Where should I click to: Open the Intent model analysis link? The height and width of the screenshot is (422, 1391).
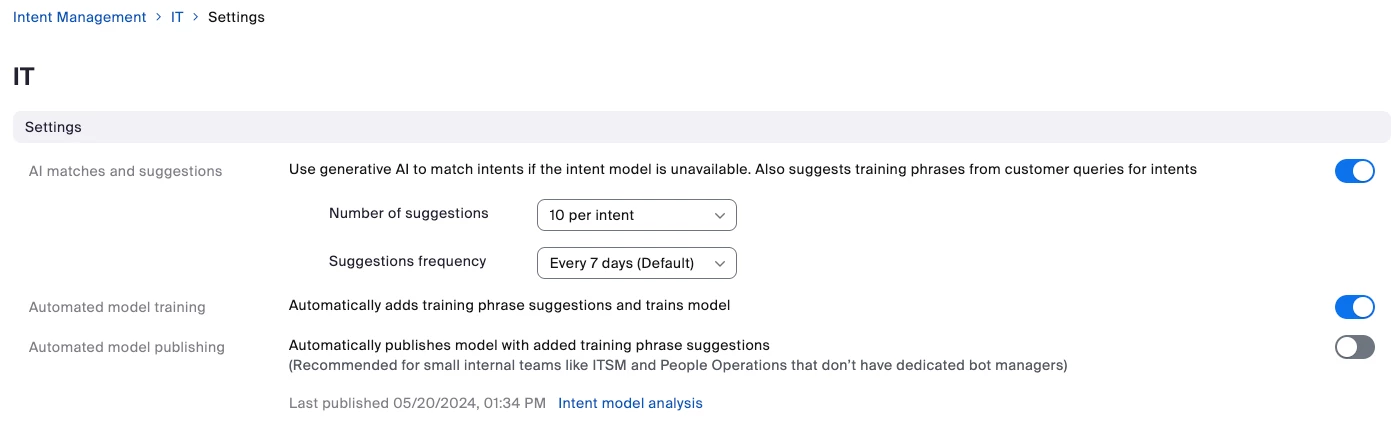(x=630, y=403)
